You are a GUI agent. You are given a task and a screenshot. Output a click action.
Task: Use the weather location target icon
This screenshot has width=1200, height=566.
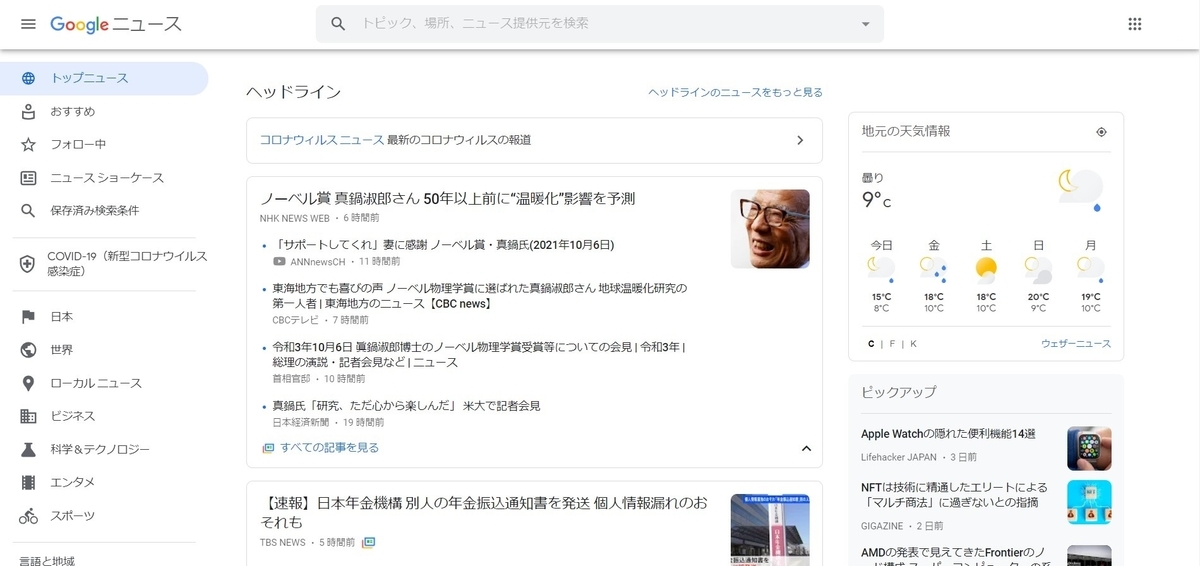[x=1101, y=132]
